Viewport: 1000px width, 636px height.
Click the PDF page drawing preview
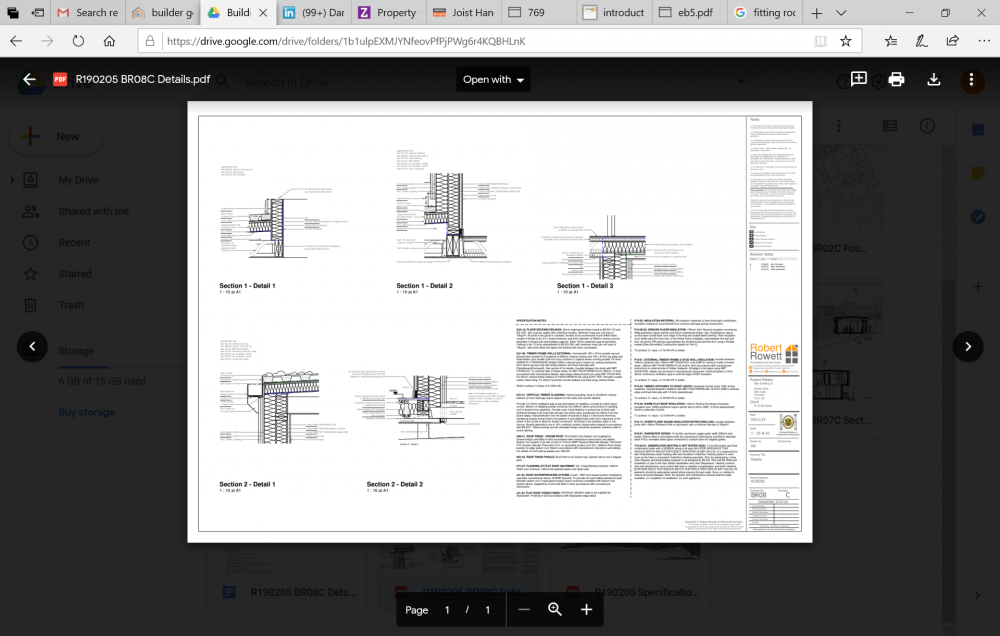pyautogui.click(x=499, y=322)
